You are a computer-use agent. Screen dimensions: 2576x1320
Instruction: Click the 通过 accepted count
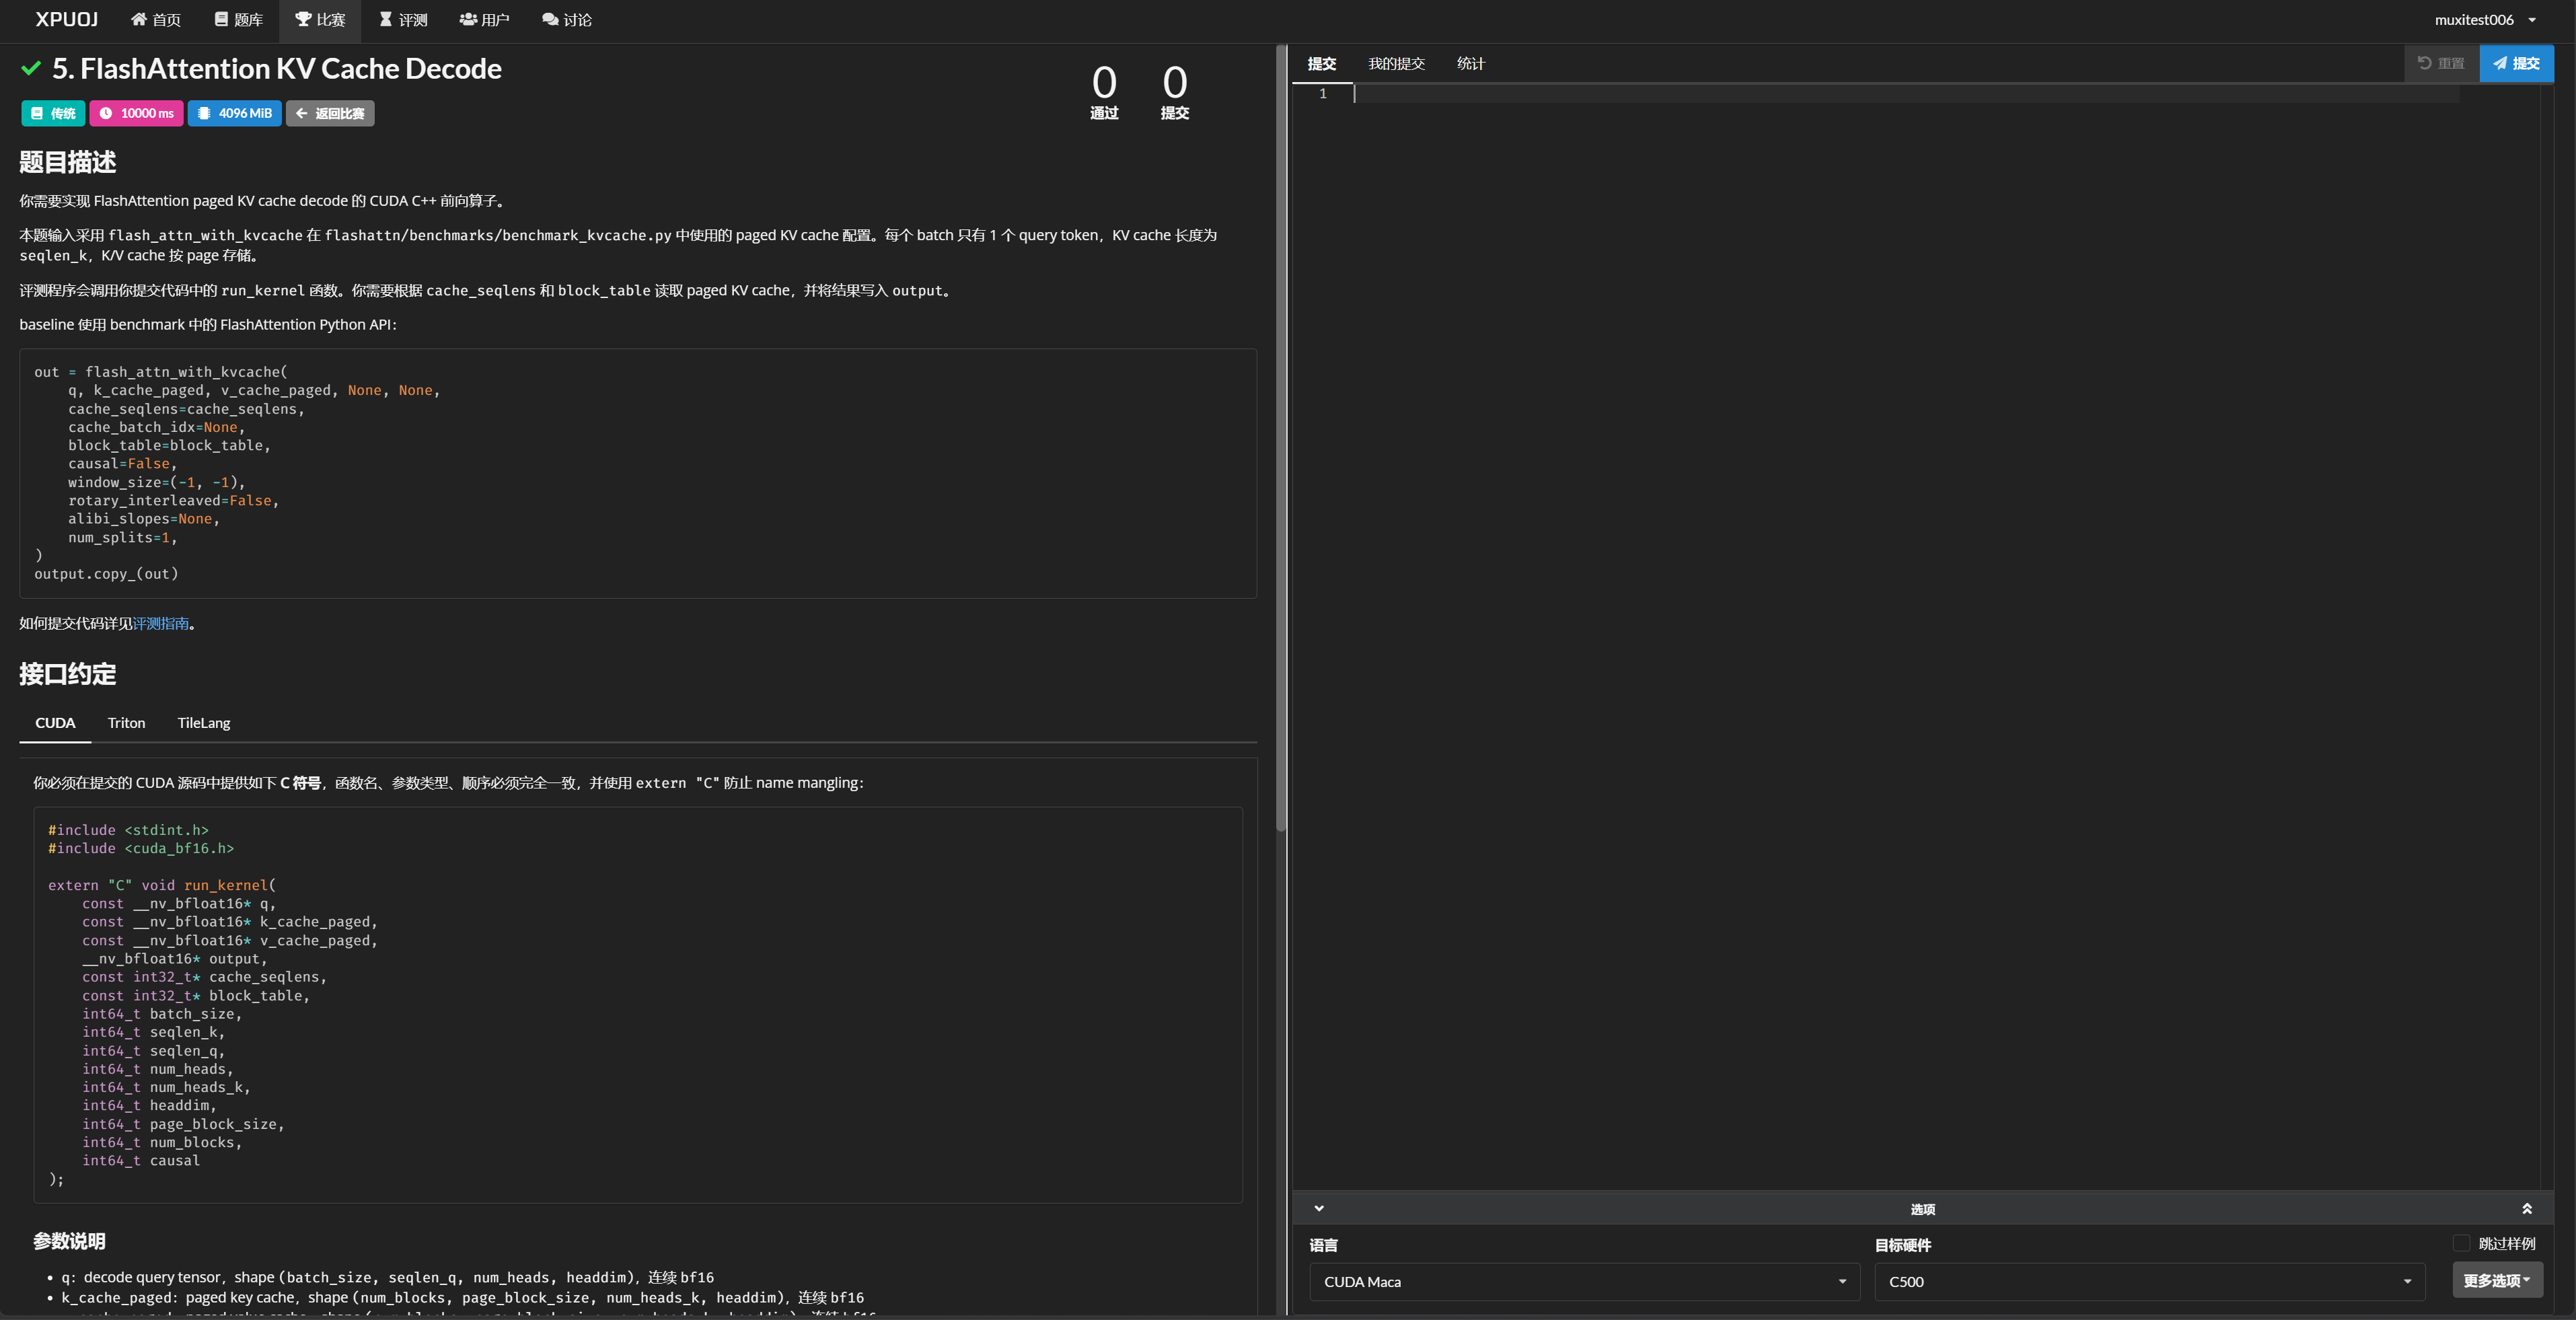[1104, 92]
